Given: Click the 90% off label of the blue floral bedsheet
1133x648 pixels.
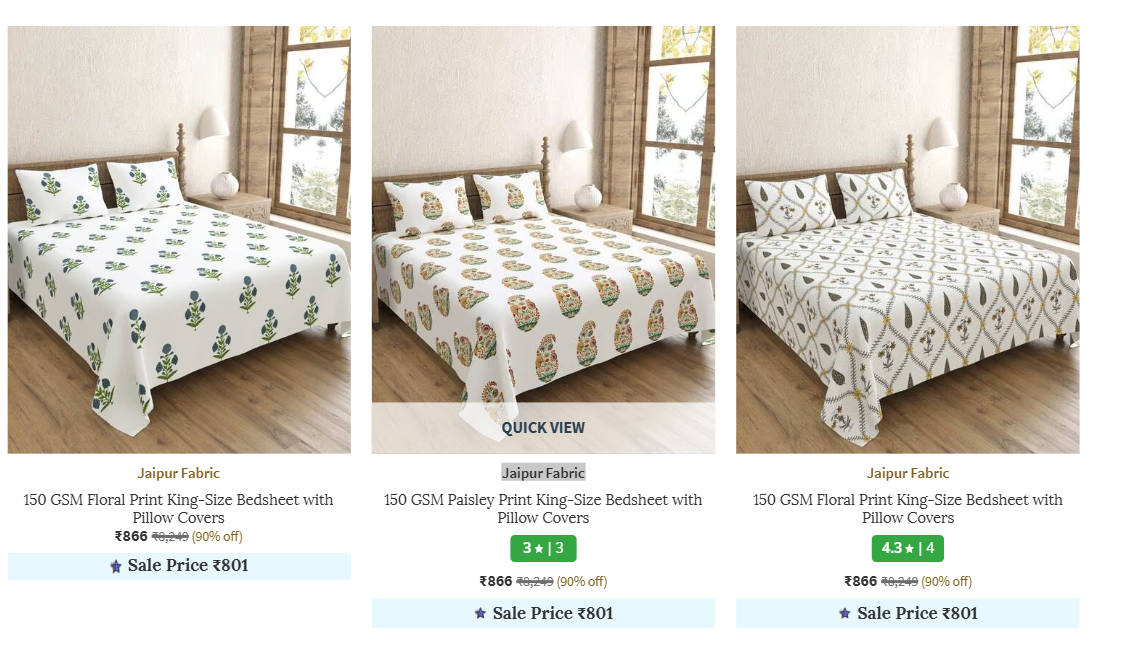Looking at the screenshot, I should pos(217,537).
